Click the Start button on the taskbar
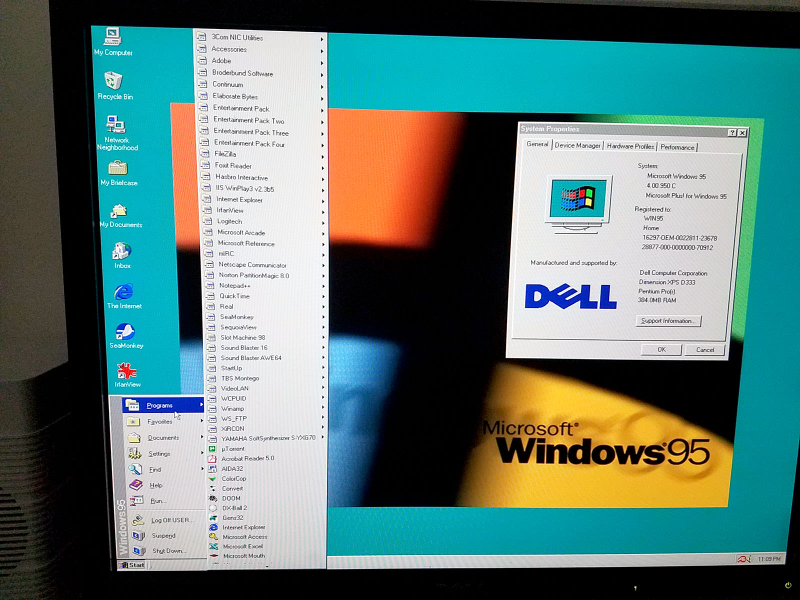Image resolution: width=800 pixels, height=600 pixels. [132, 565]
